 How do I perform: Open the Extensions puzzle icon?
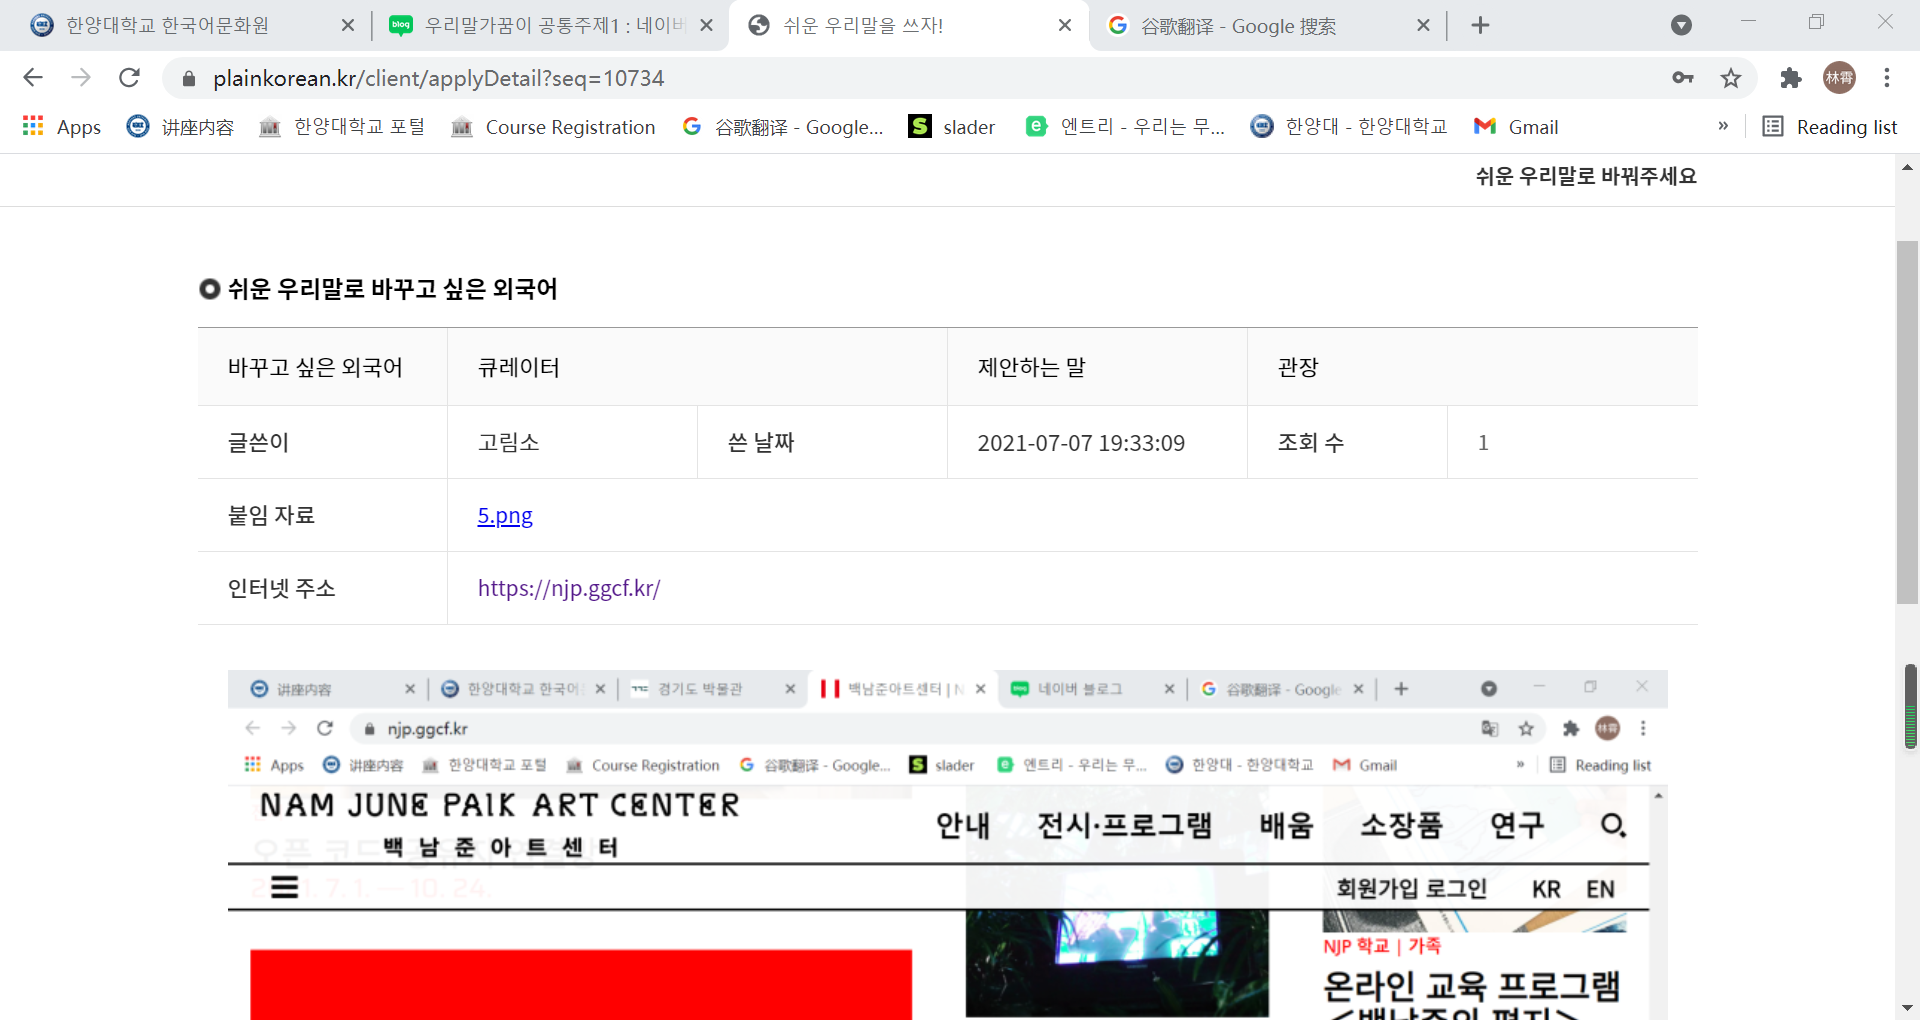pos(1790,78)
